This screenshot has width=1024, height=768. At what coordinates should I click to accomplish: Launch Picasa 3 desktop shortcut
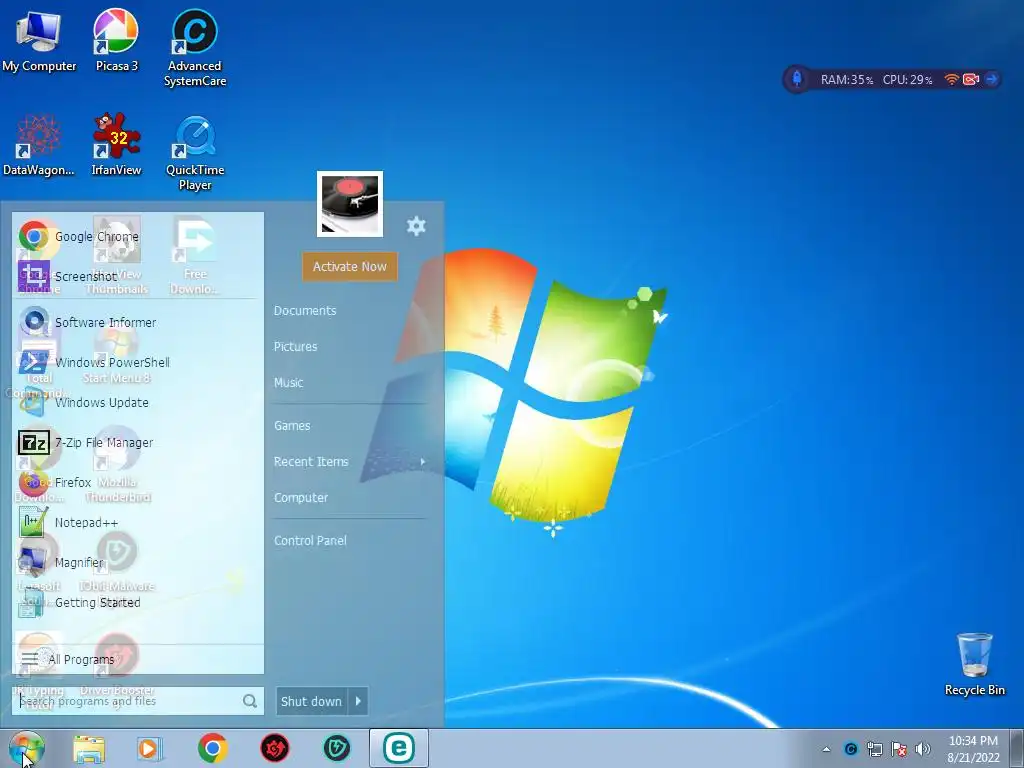116,41
